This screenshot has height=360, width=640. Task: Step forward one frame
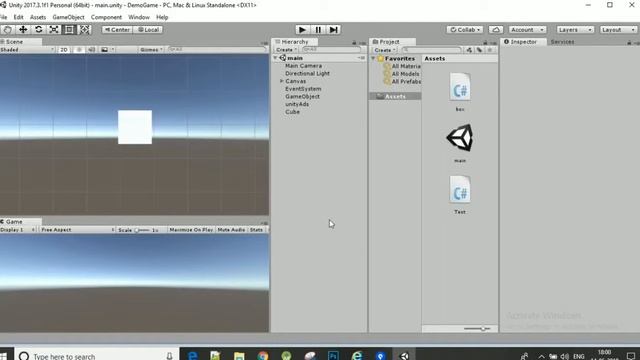[x=333, y=30]
